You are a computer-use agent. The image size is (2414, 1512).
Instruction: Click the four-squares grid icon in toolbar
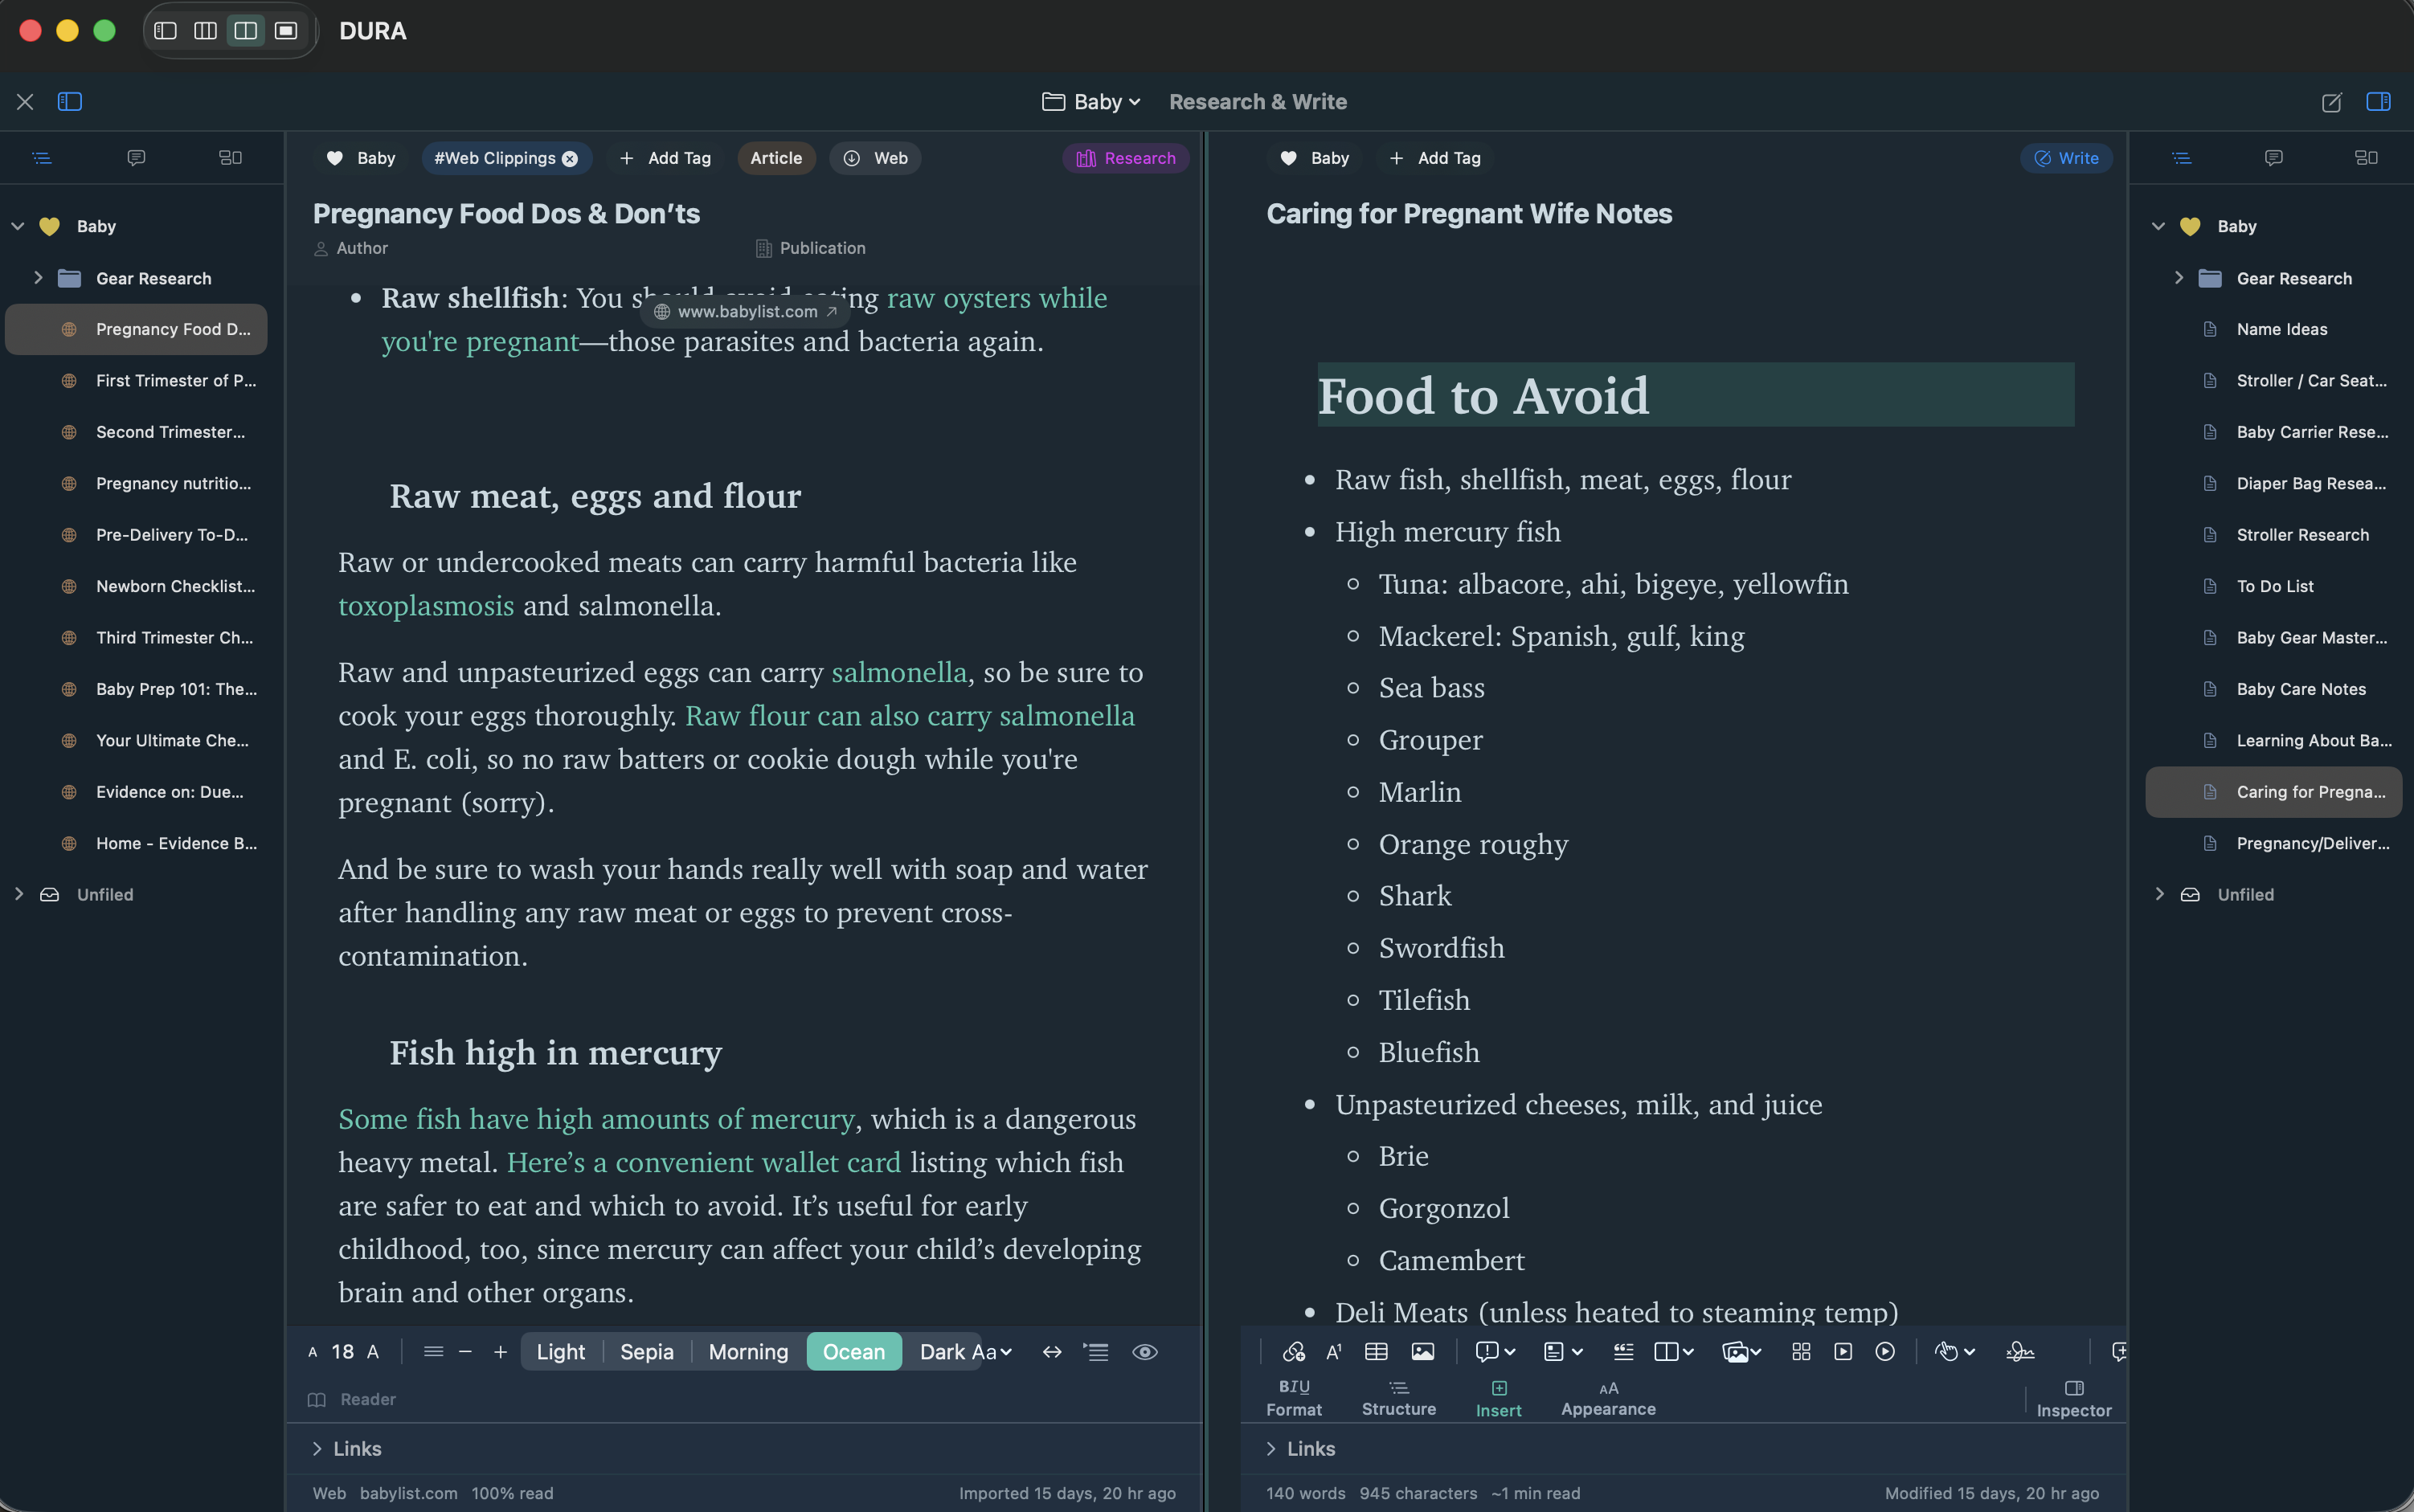pos(1801,1352)
